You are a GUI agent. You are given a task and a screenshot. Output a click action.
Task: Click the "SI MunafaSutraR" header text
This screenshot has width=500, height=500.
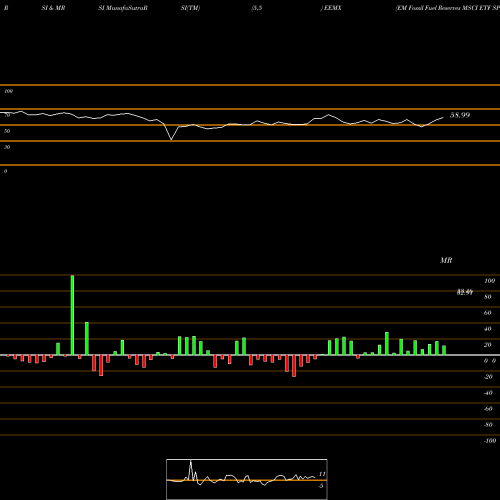(123, 8)
